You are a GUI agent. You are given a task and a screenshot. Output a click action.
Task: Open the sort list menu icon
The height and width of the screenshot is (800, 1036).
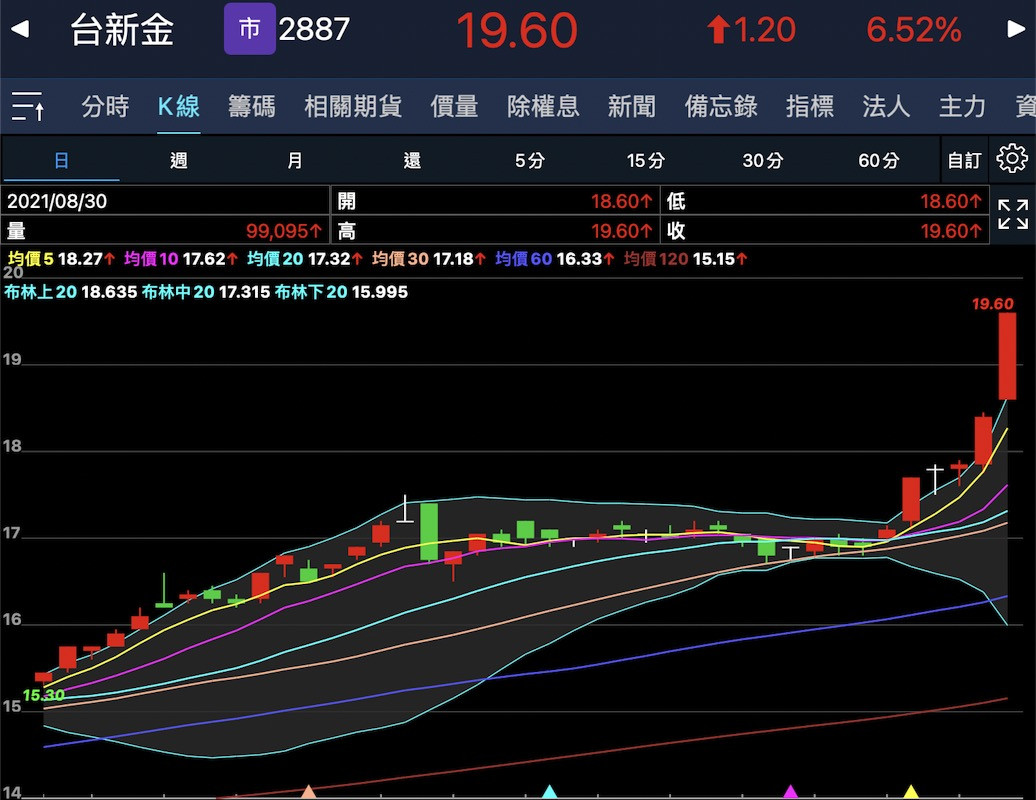pos(28,106)
